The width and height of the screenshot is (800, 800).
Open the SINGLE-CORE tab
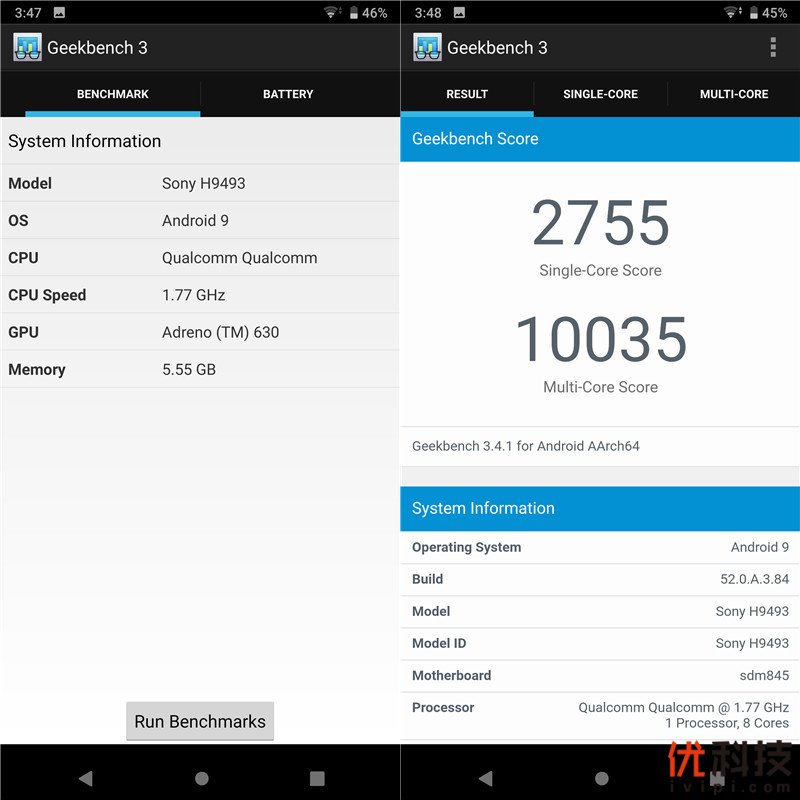point(600,94)
